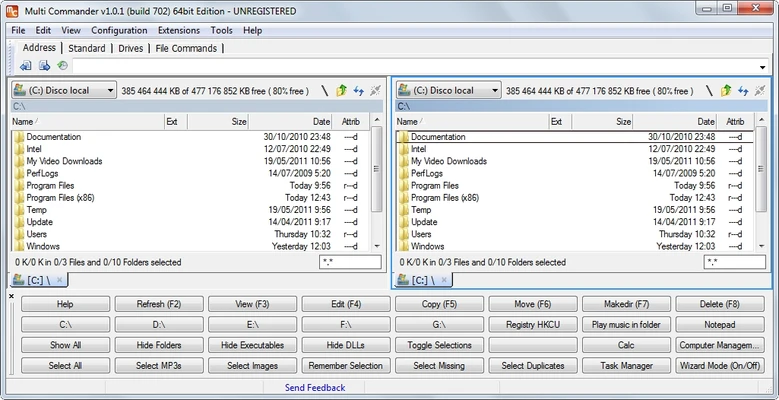Click the Task Manager button
The image size is (779, 400).
coord(626,366)
